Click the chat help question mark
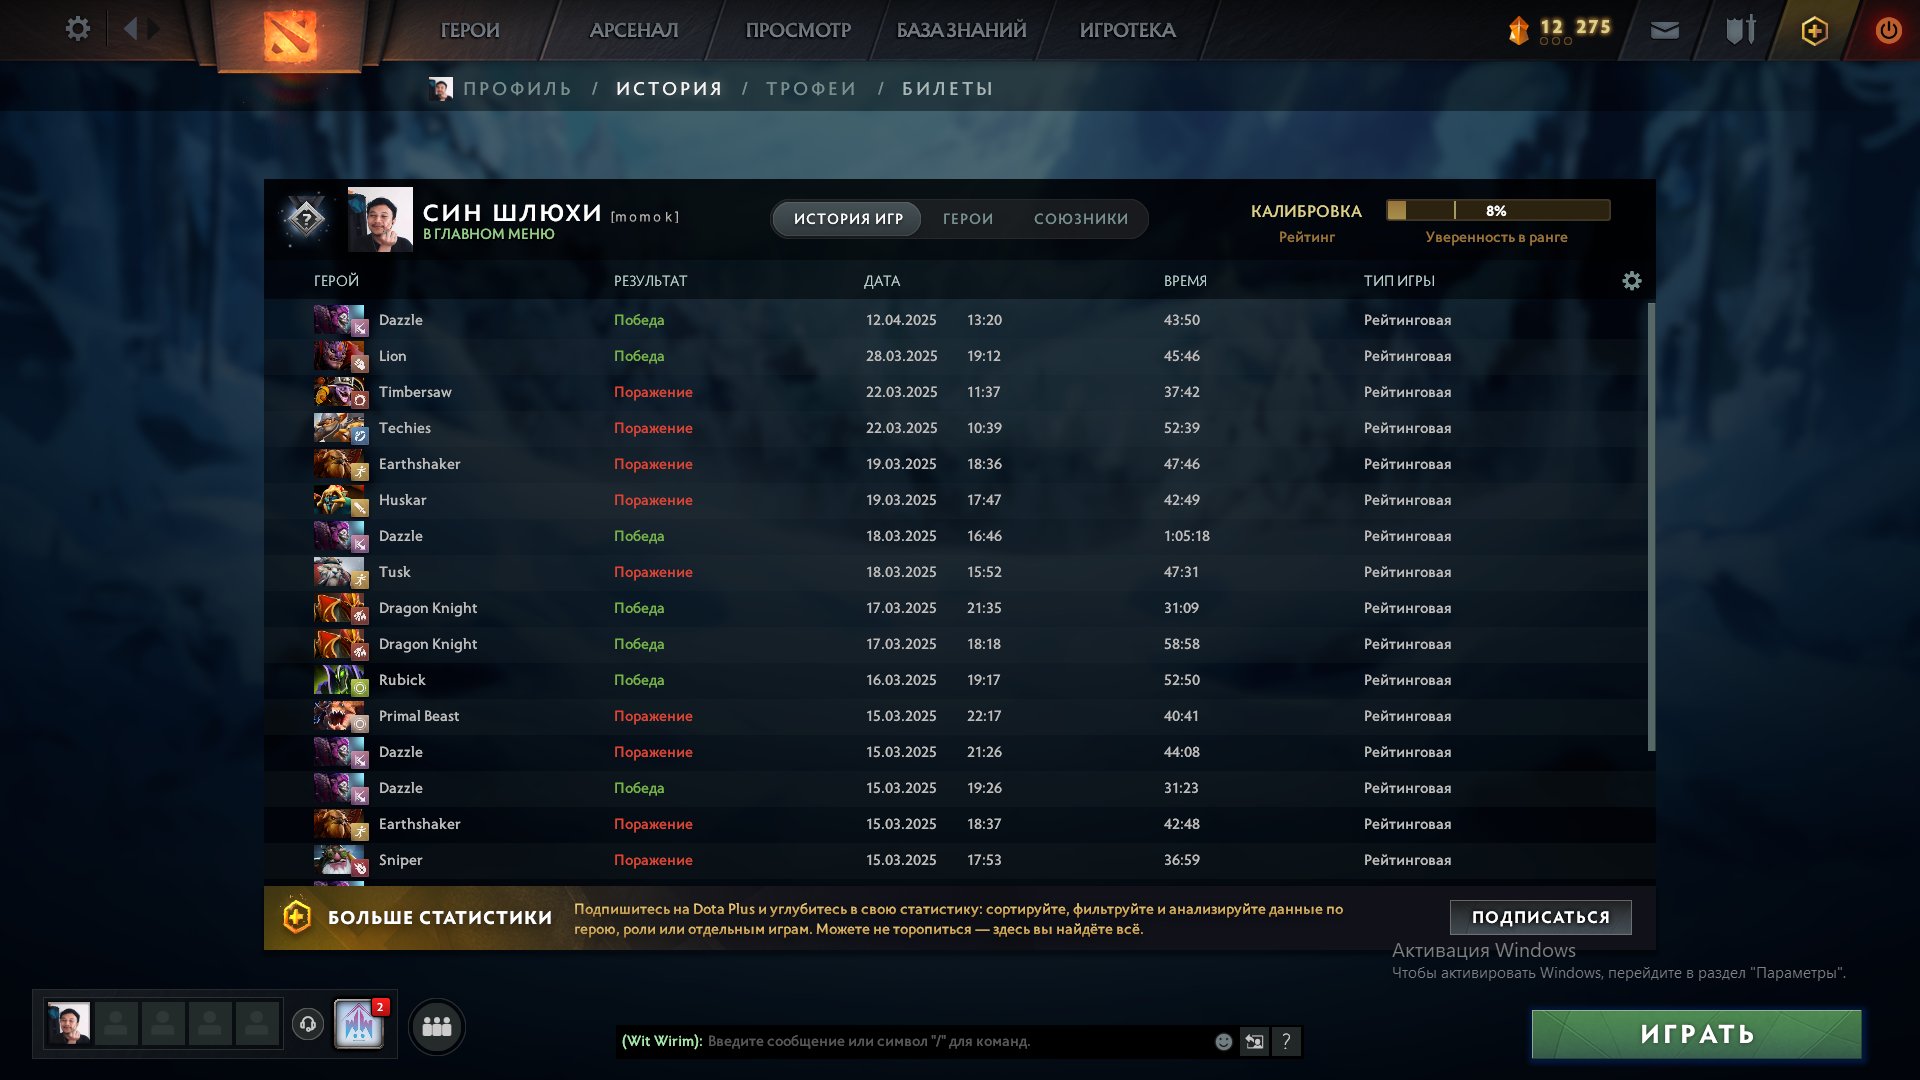 1286,1042
